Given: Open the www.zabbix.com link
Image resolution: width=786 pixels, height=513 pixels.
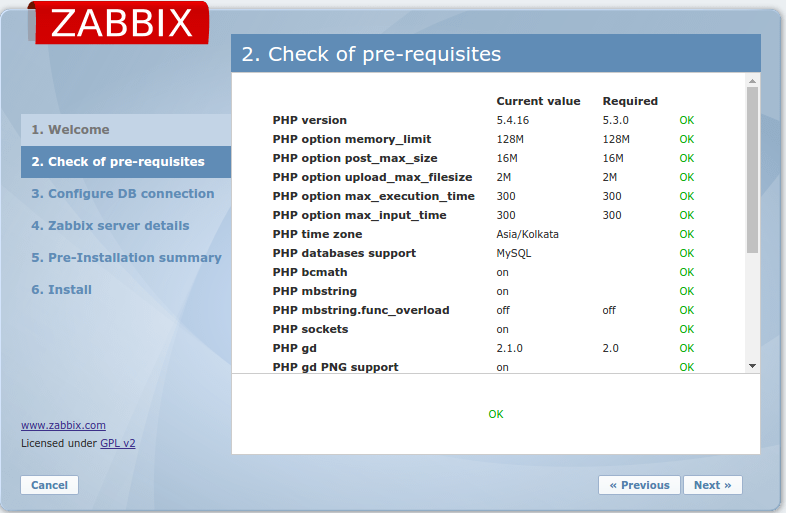Looking at the screenshot, I should point(63,425).
